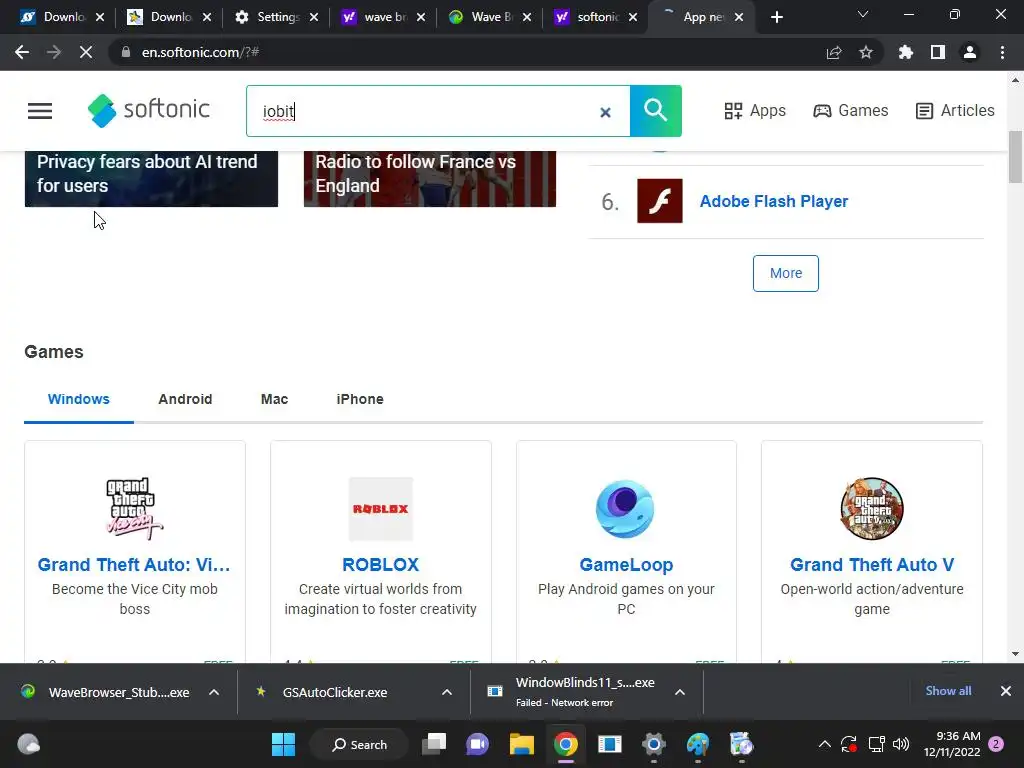
Task: Open Chrome profile avatar
Action: [970, 52]
